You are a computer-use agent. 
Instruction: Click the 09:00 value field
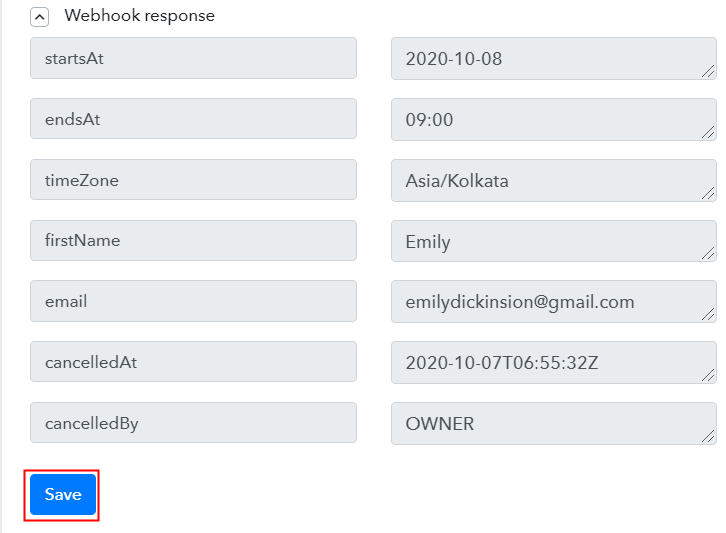click(x=554, y=119)
